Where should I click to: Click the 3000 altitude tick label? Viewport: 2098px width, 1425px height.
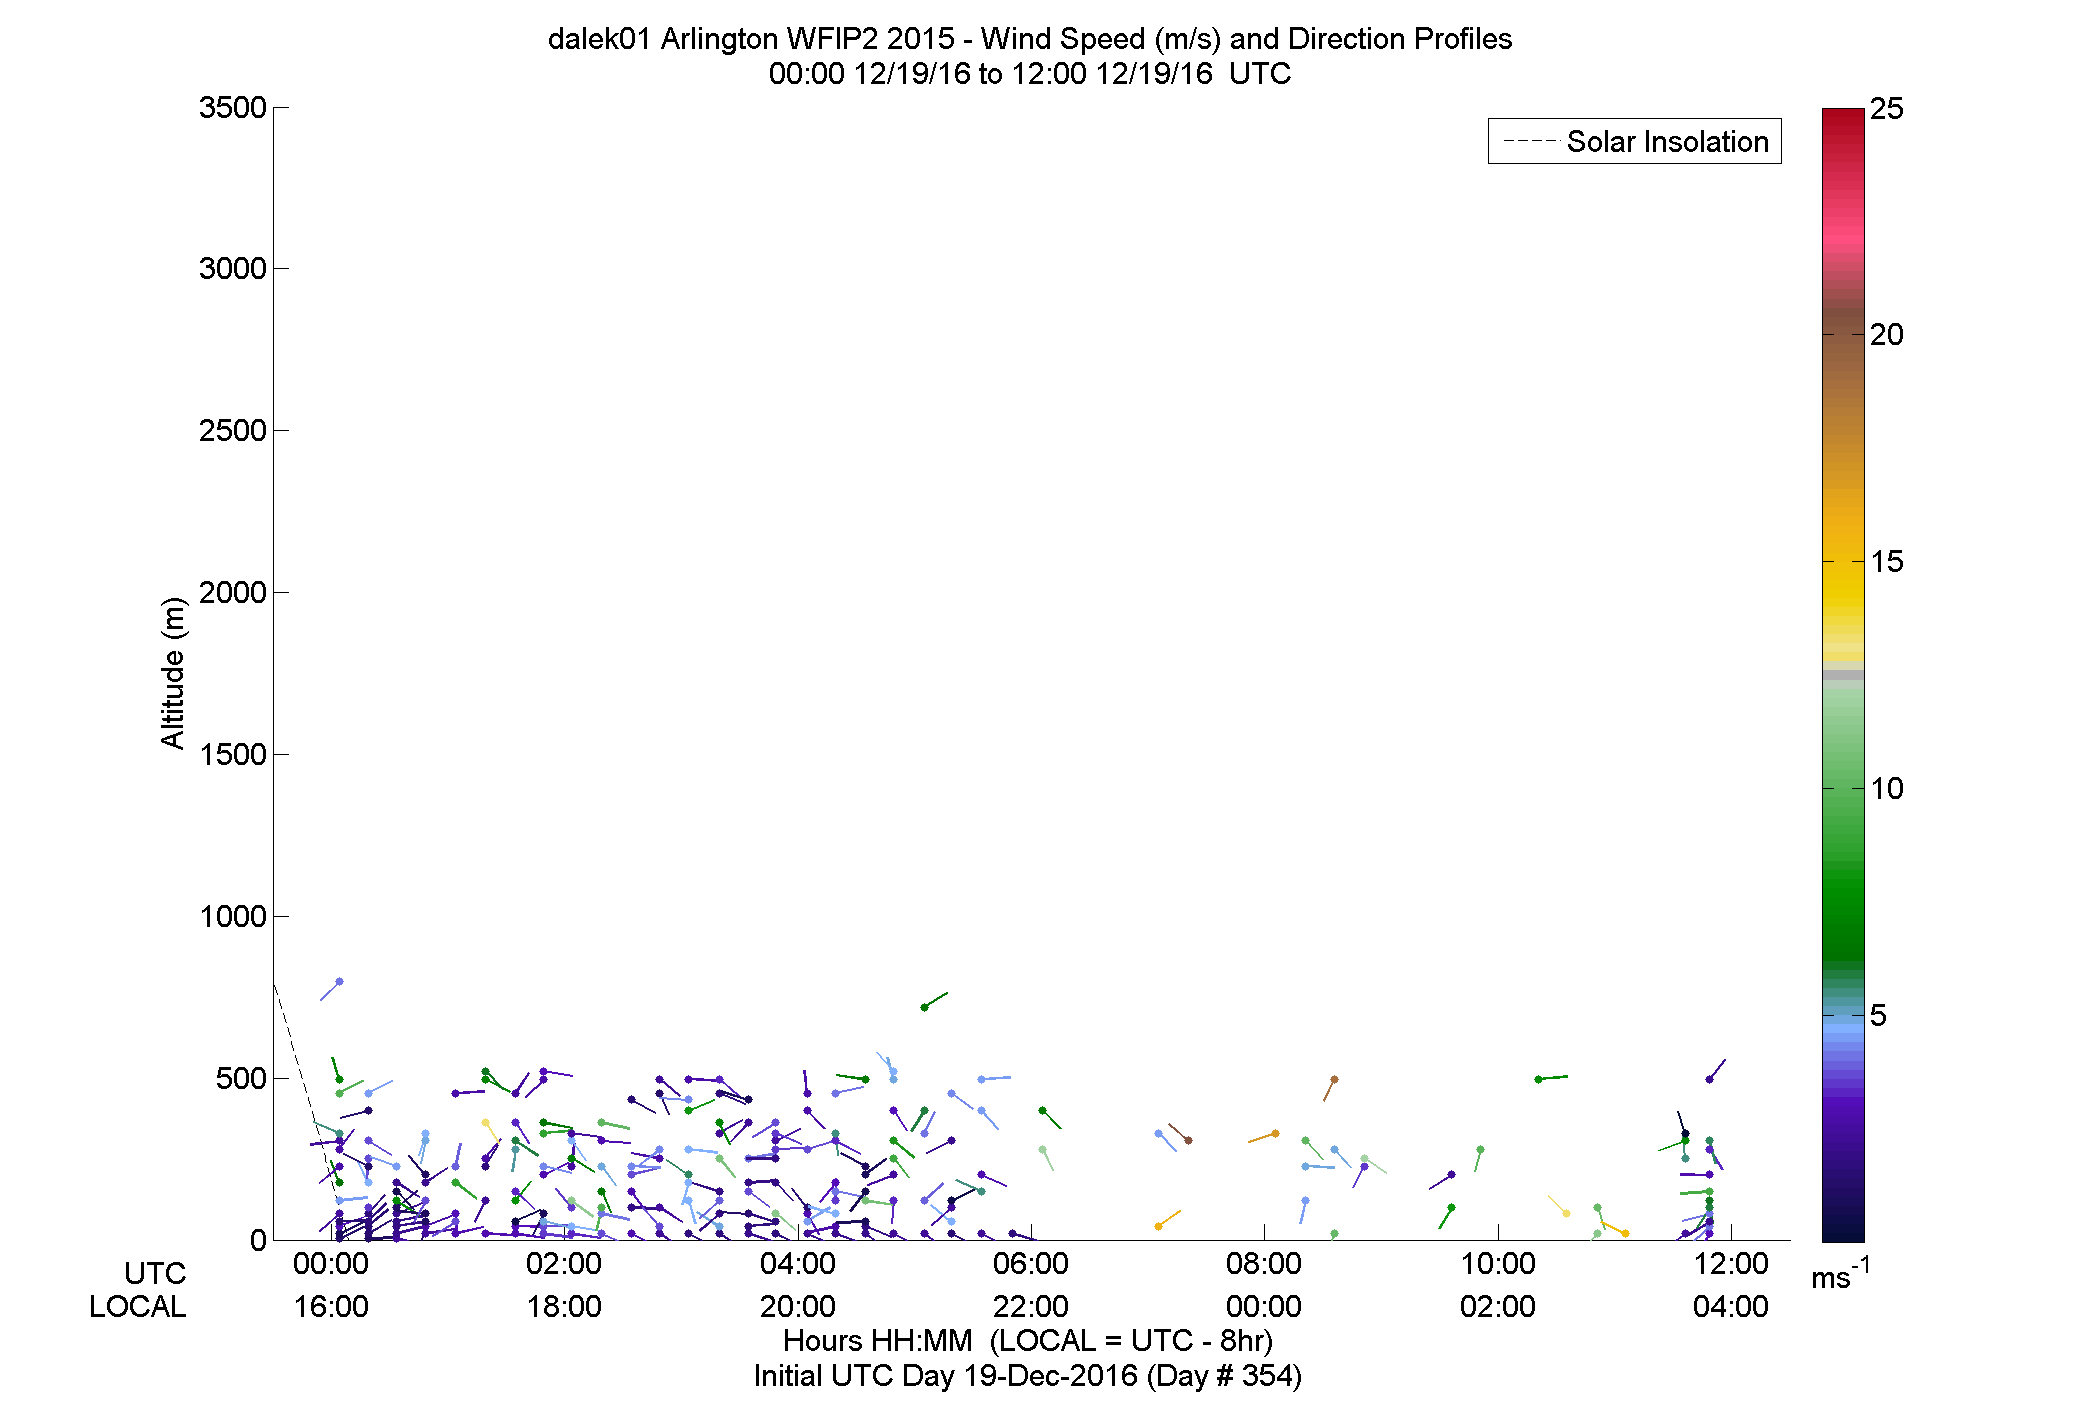232,268
